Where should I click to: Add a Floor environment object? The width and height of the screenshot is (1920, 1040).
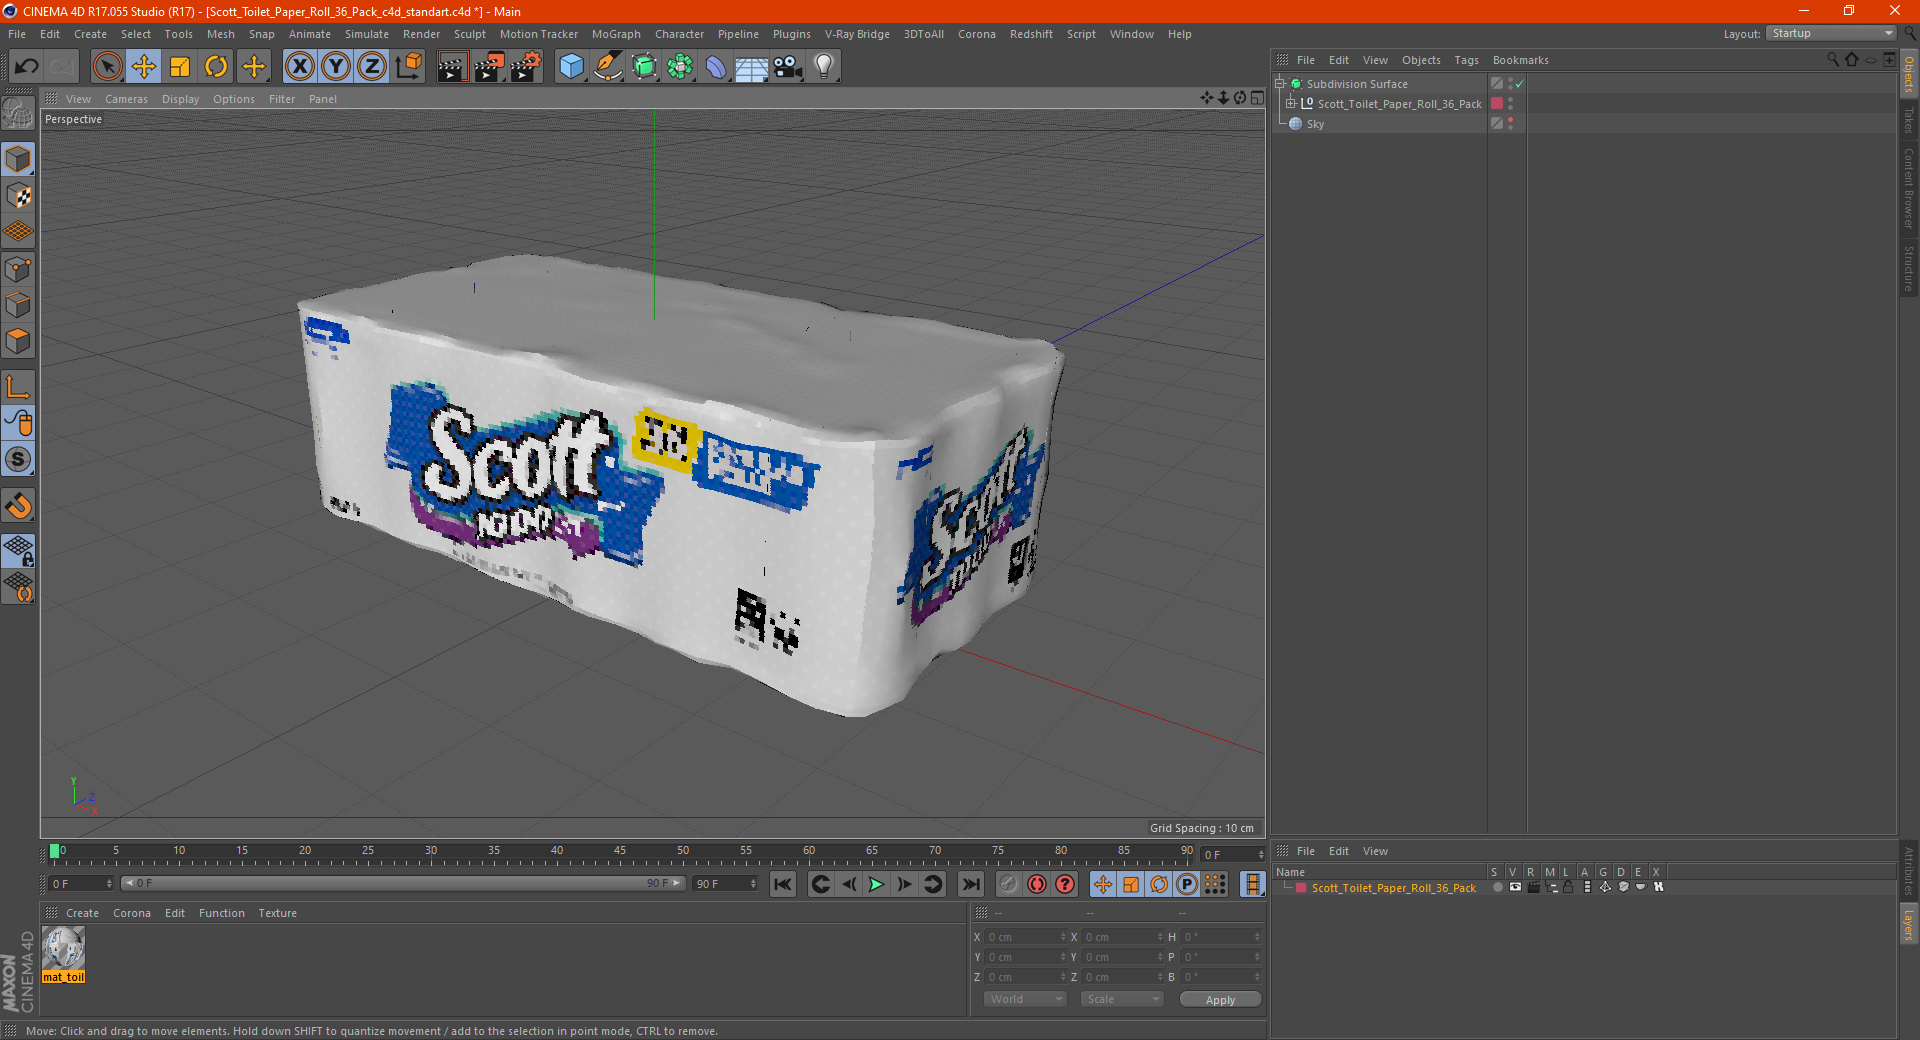[x=752, y=67]
